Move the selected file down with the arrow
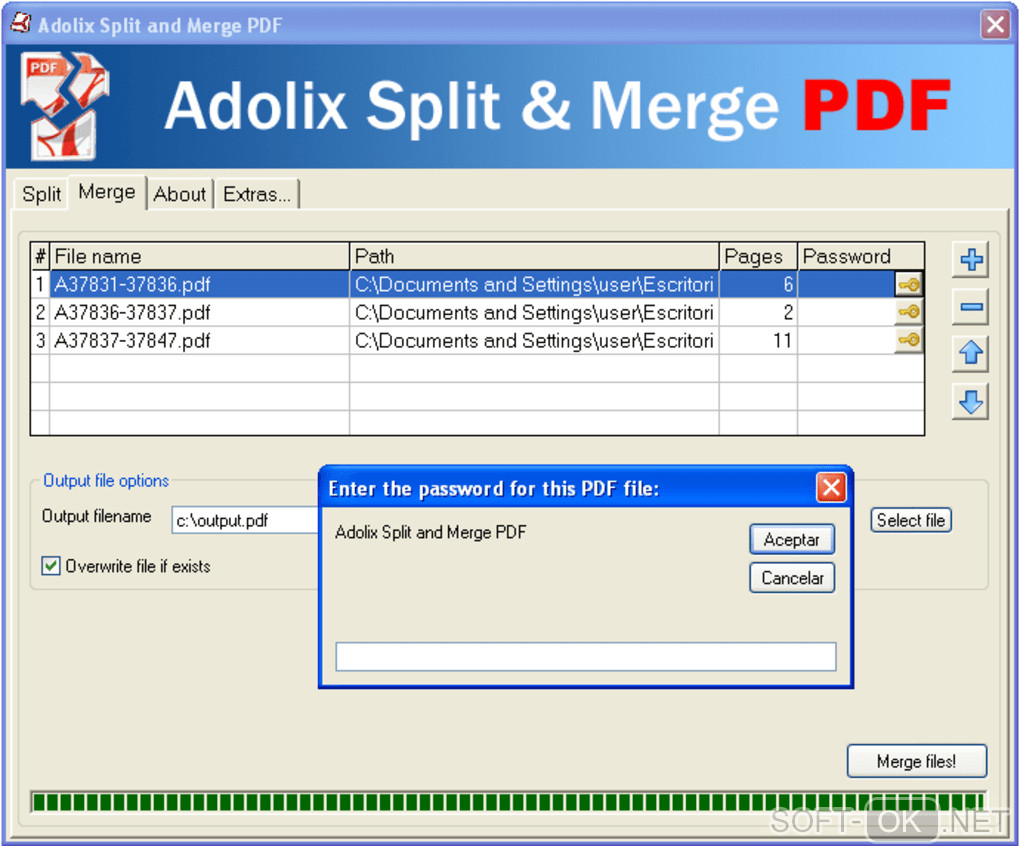Viewport: 1020px width, 846px height. pyautogui.click(x=971, y=401)
